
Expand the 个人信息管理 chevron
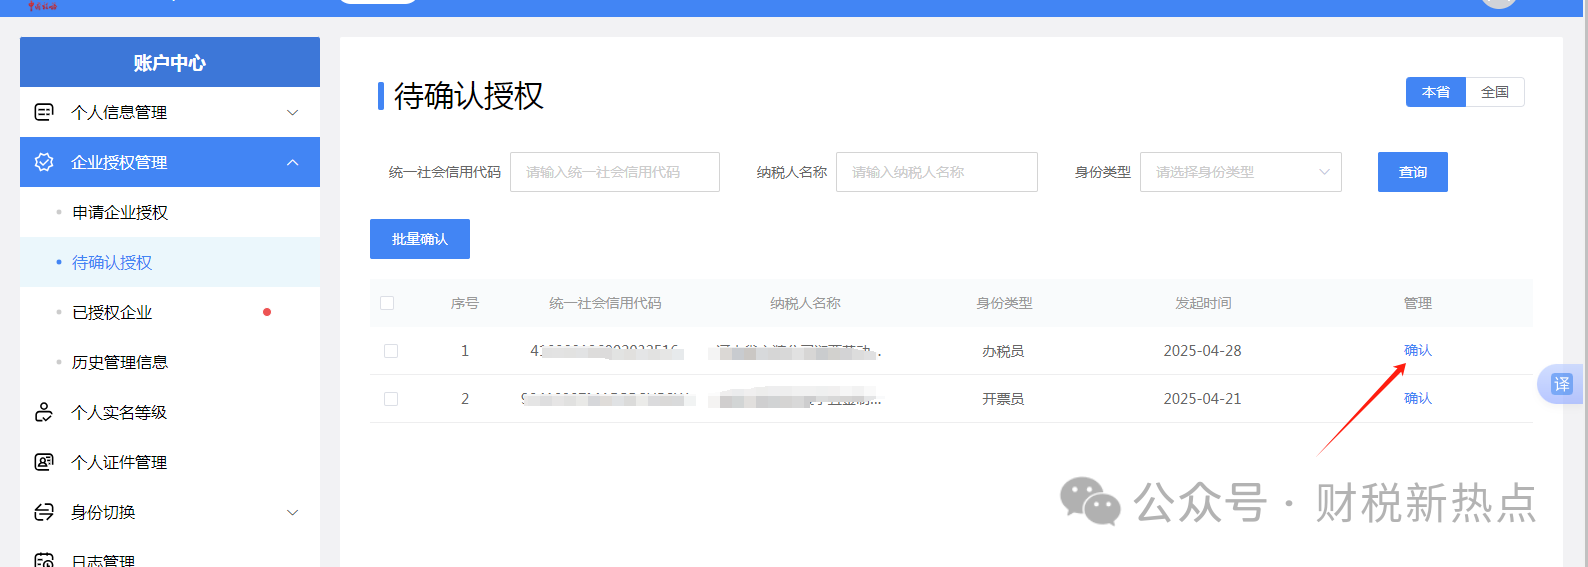click(x=293, y=112)
